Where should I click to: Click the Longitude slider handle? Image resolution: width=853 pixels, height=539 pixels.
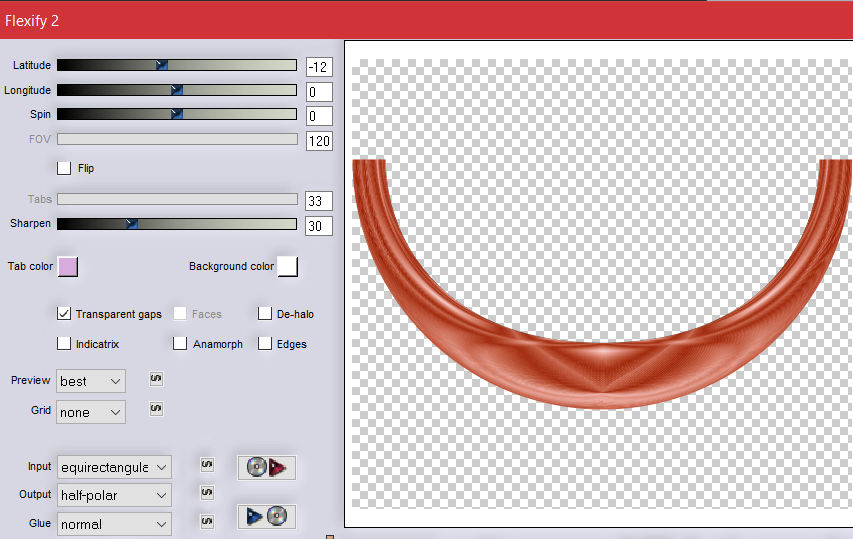(x=177, y=90)
